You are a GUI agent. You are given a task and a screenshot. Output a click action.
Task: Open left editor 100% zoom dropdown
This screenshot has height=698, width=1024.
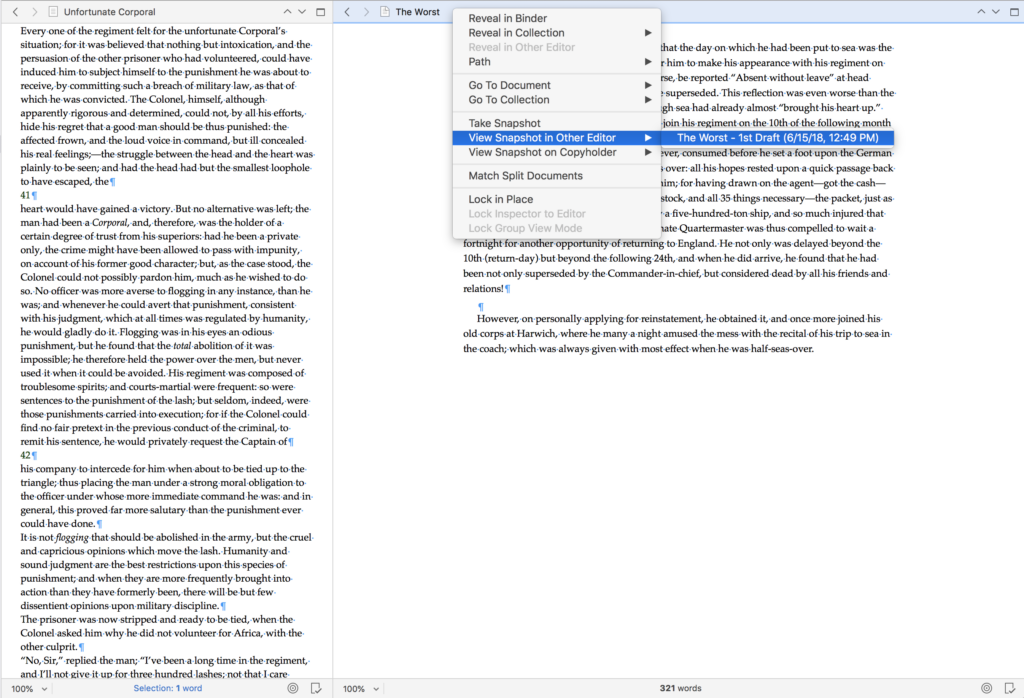pyautogui.click(x=29, y=689)
